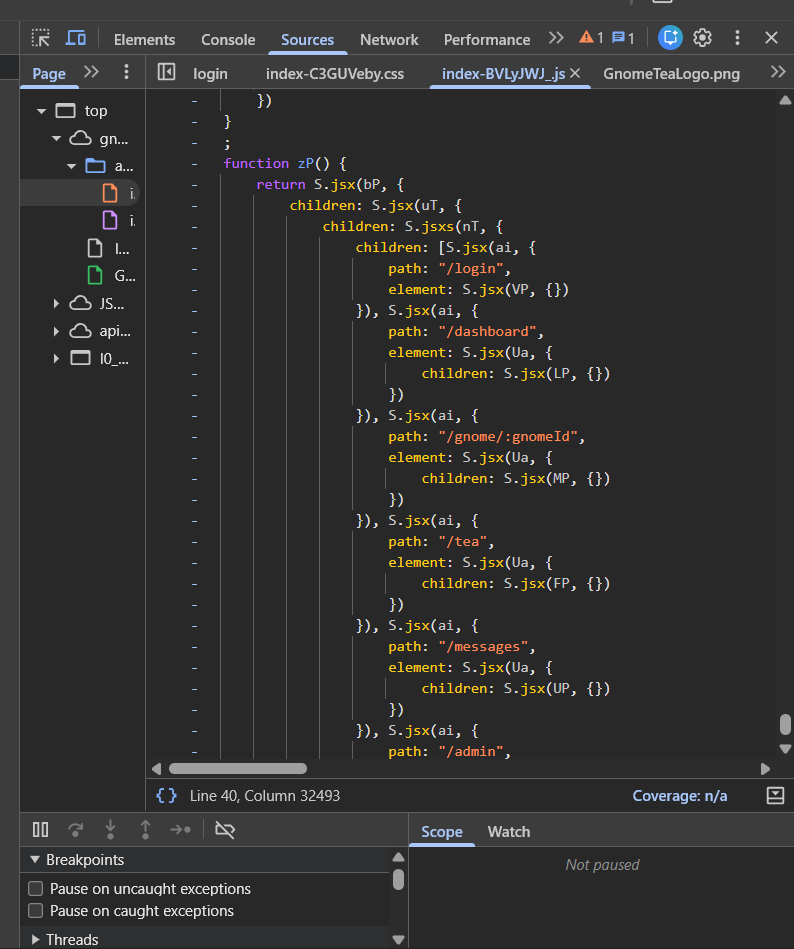Screen dimensions: 794x949
Task: Click debugger pane scroll down arrow
Action: pyautogui.click(x=398, y=940)
